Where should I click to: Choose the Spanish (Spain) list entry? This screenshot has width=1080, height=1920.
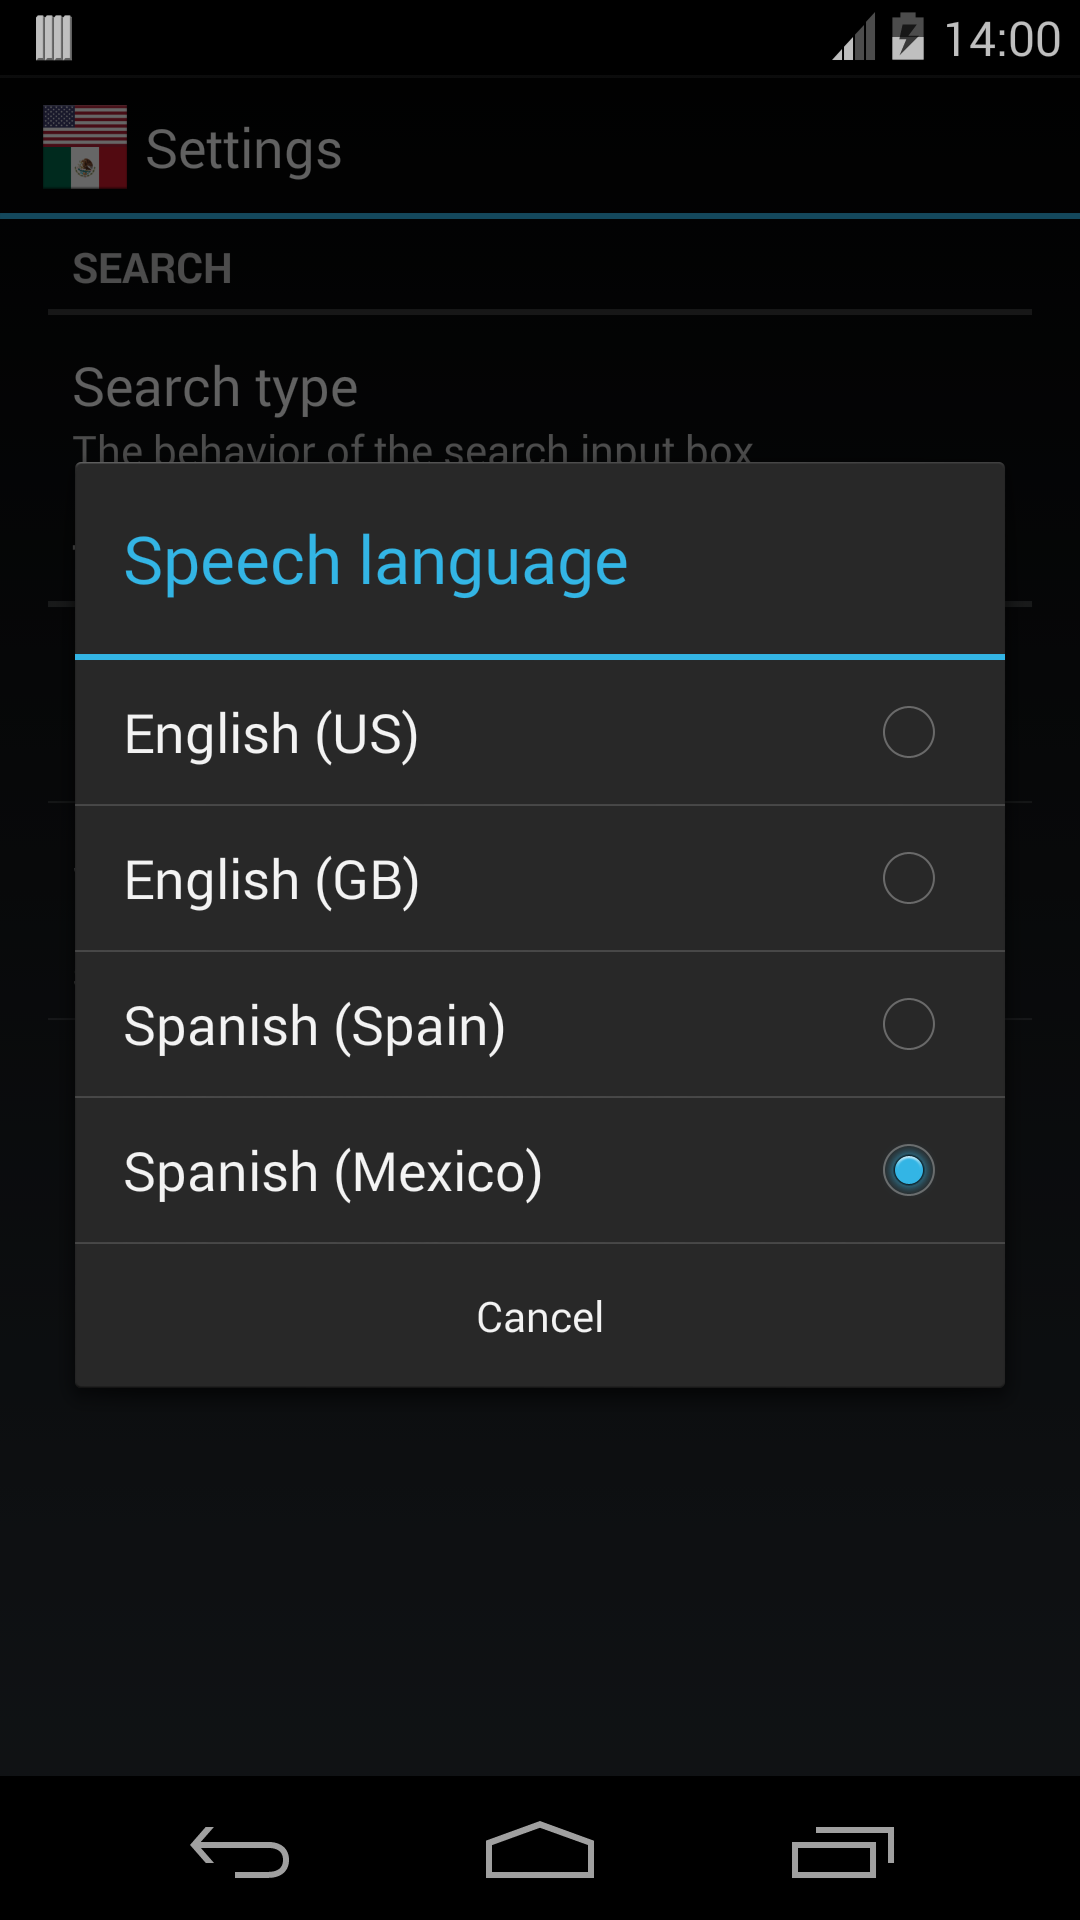(540, 1025)
